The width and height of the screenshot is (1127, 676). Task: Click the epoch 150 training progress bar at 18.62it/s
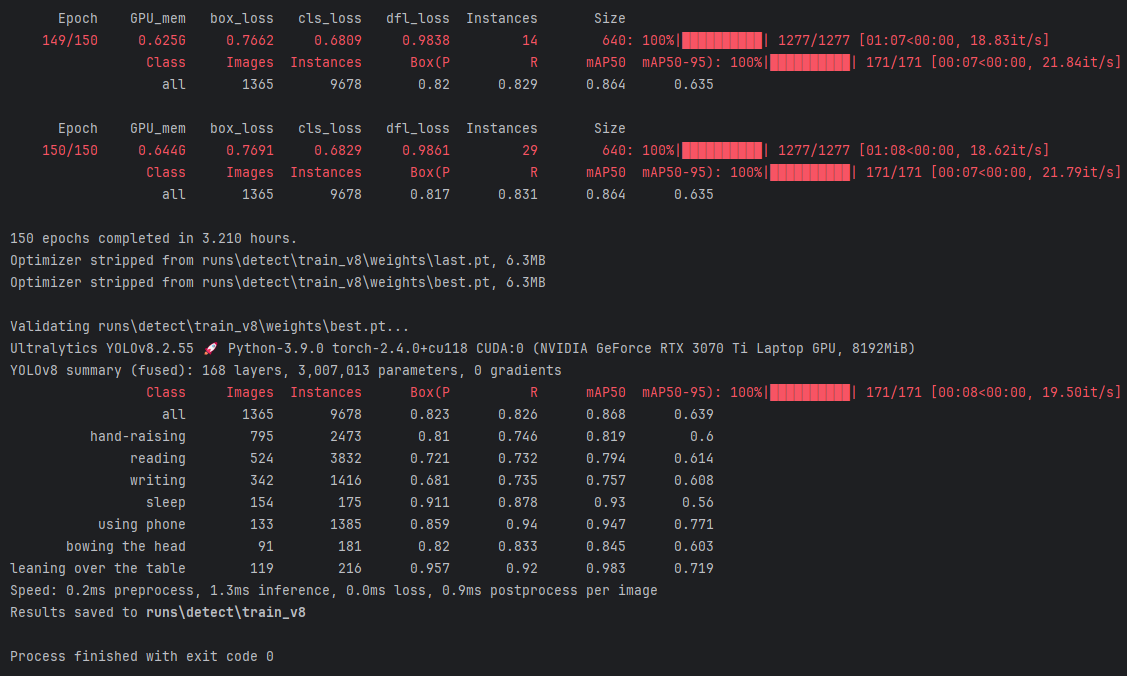coord(722,150)
